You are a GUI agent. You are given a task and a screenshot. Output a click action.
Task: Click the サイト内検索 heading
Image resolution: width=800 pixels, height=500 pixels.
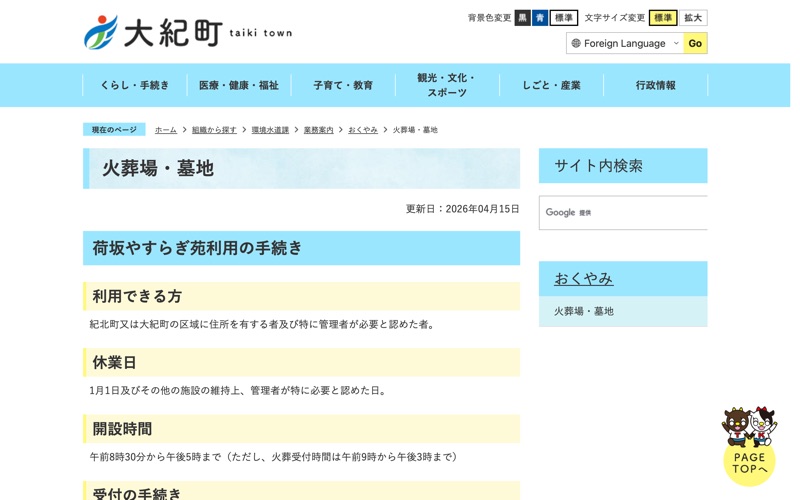tap(623, 166)
